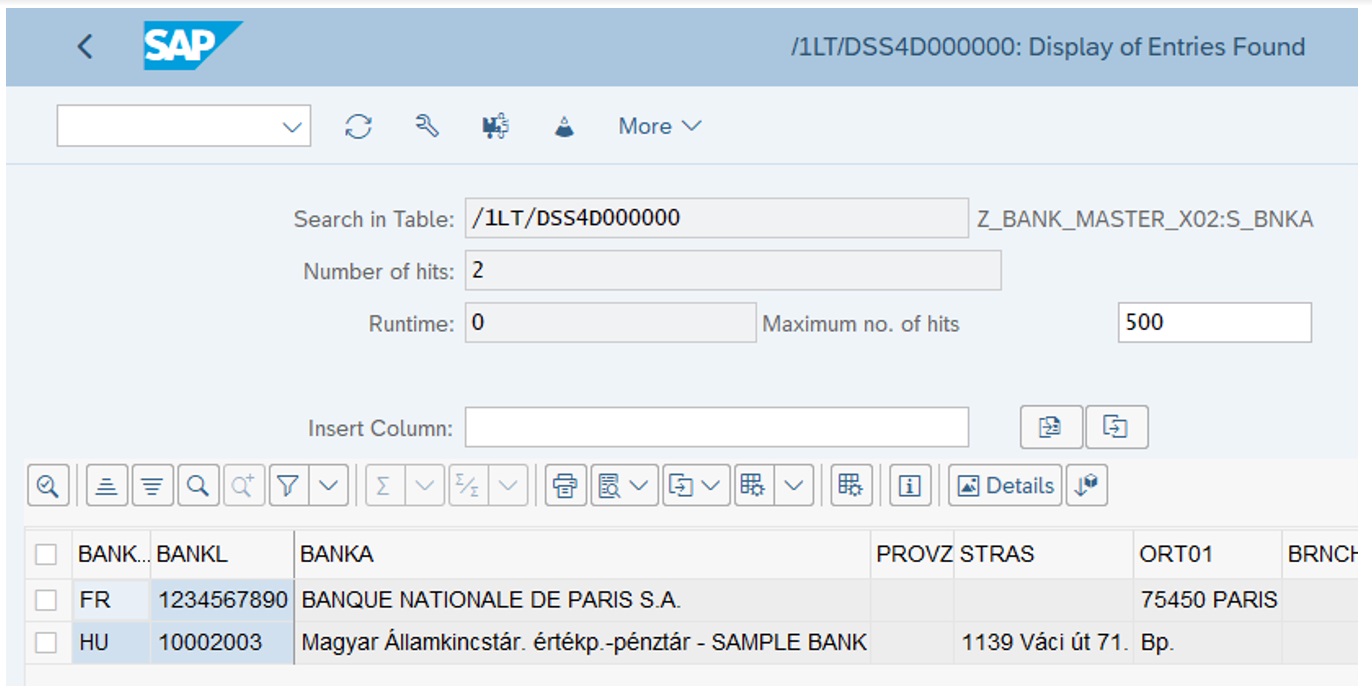Open the More menu

click(x=660, y=126)
